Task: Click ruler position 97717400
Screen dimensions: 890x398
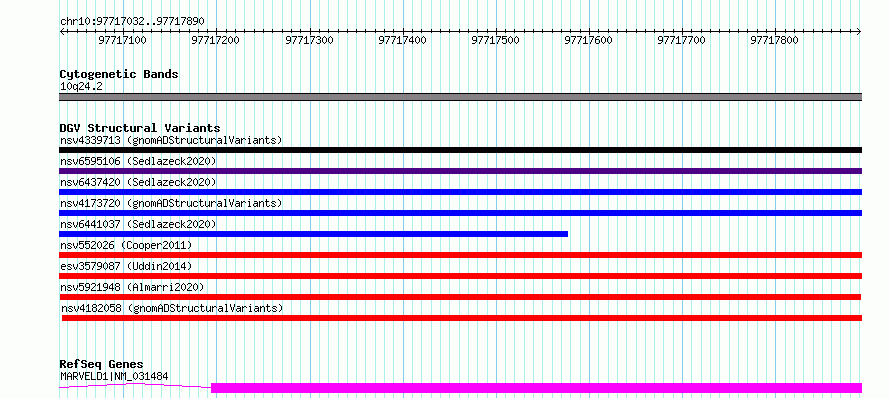Action: [402, 40]
